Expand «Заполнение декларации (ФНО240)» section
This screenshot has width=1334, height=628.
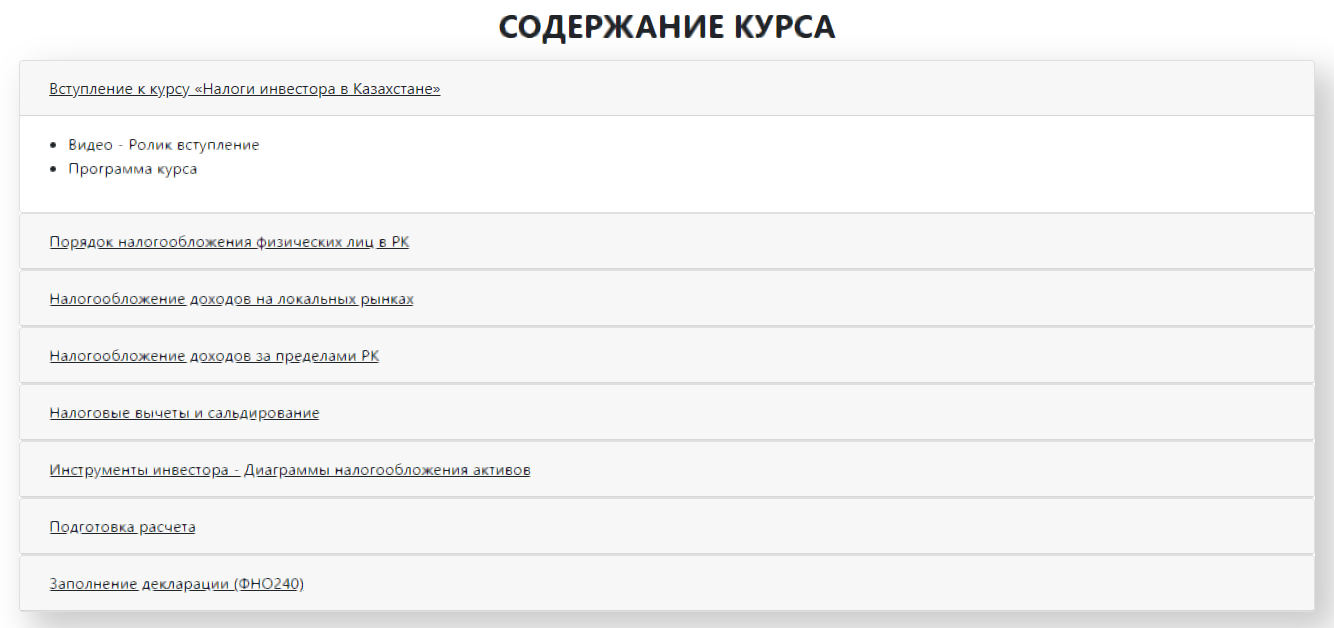pos(176,584)
